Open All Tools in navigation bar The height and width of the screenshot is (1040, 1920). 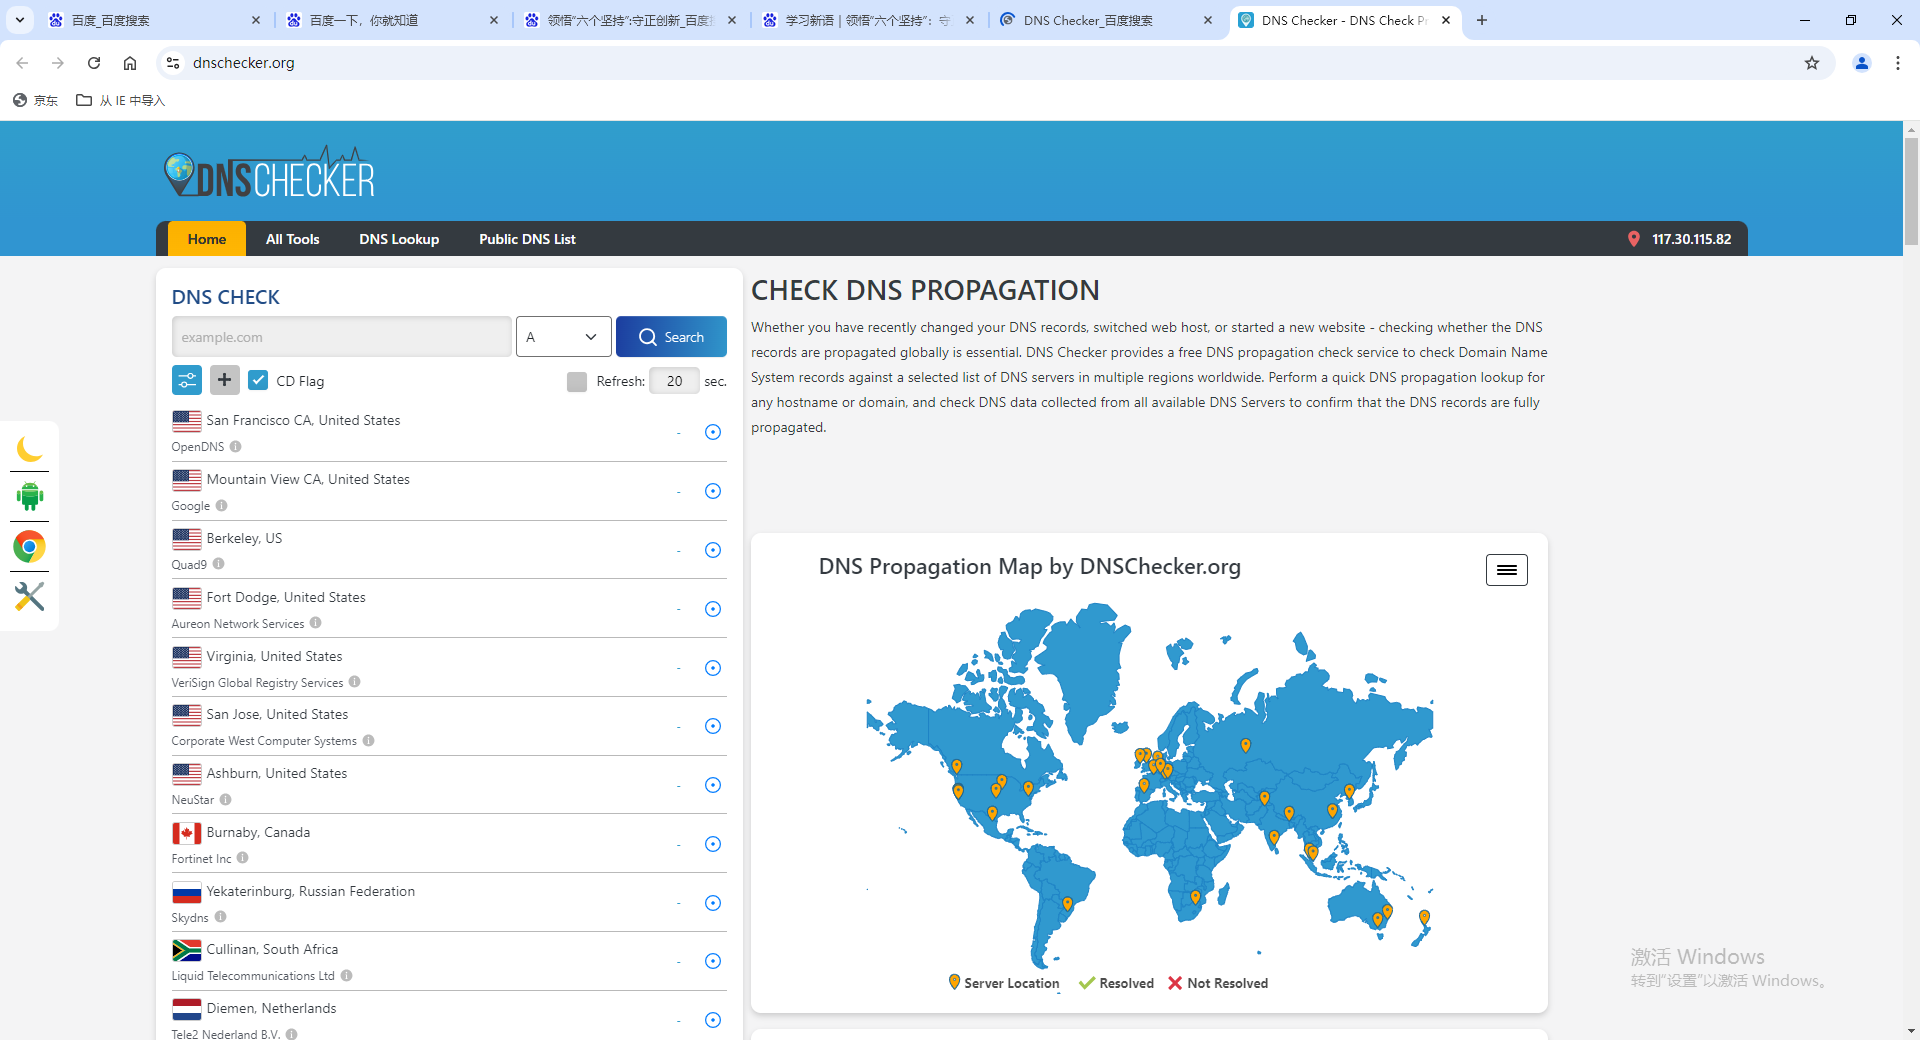[293, 239]
